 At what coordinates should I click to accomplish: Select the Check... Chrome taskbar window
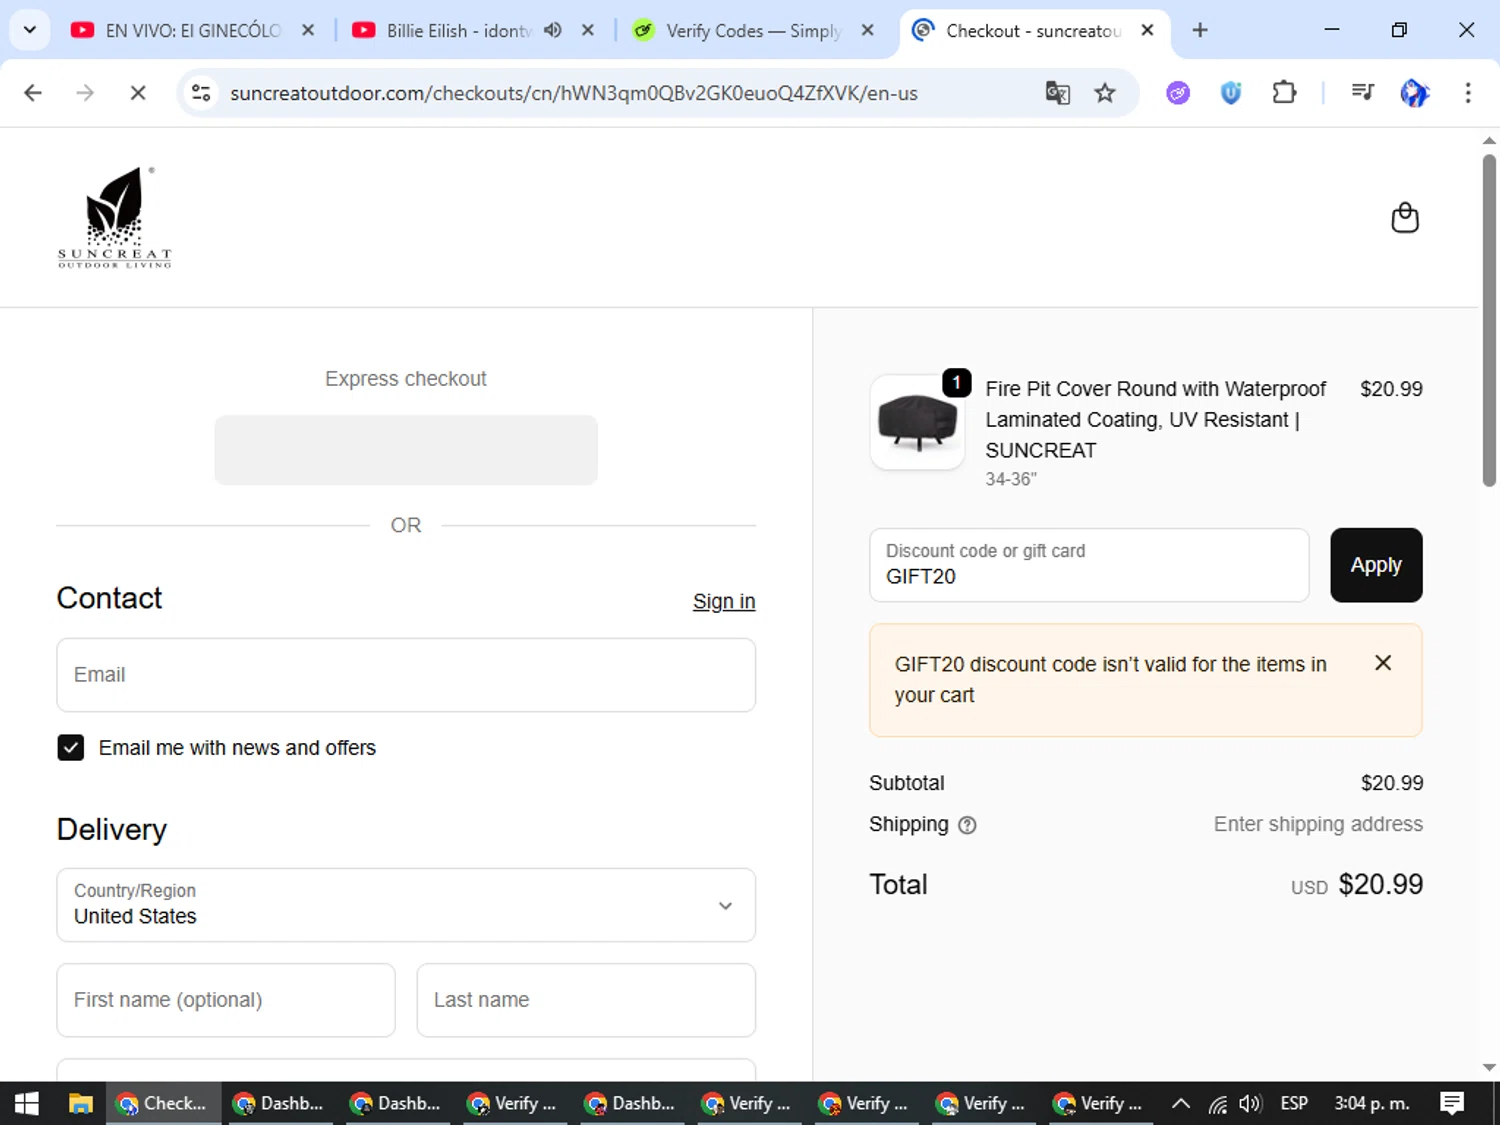coord(163,1103)
